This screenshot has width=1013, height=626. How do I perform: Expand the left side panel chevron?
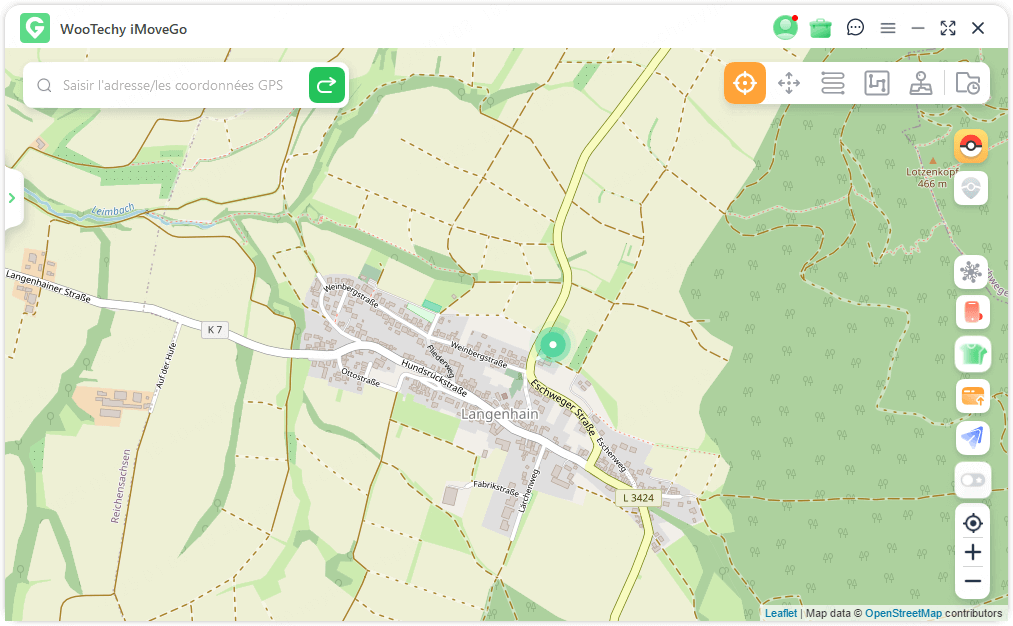pos(13,198)
